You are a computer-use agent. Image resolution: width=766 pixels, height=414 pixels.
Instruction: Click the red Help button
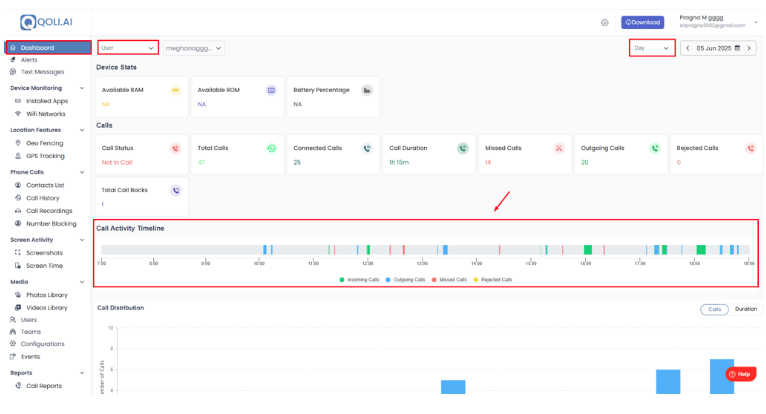click(x=741, y=374)
